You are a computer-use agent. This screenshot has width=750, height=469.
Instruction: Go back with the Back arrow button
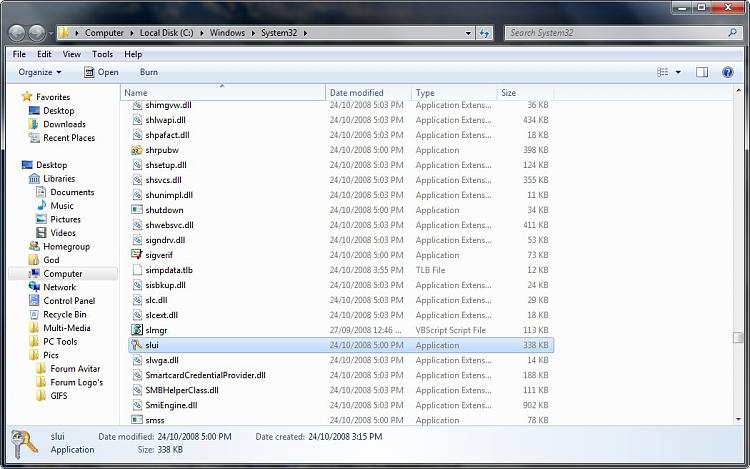[x=17, y=33]
